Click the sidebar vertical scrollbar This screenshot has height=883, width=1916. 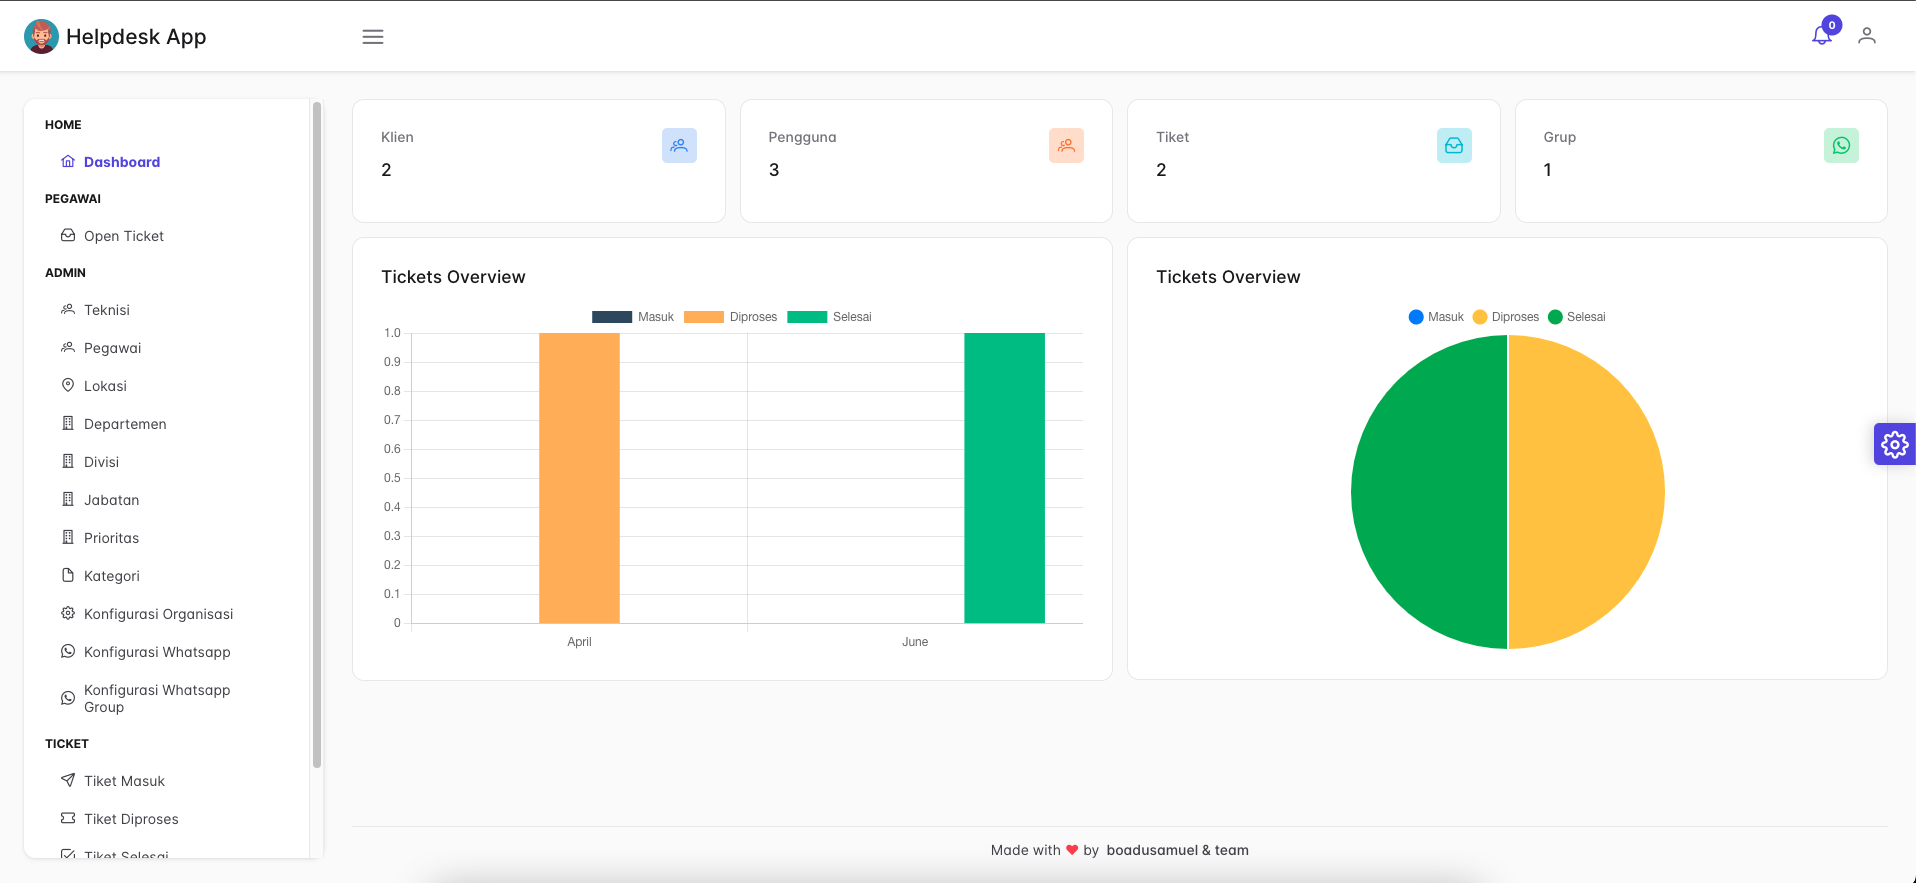[317, 435]
